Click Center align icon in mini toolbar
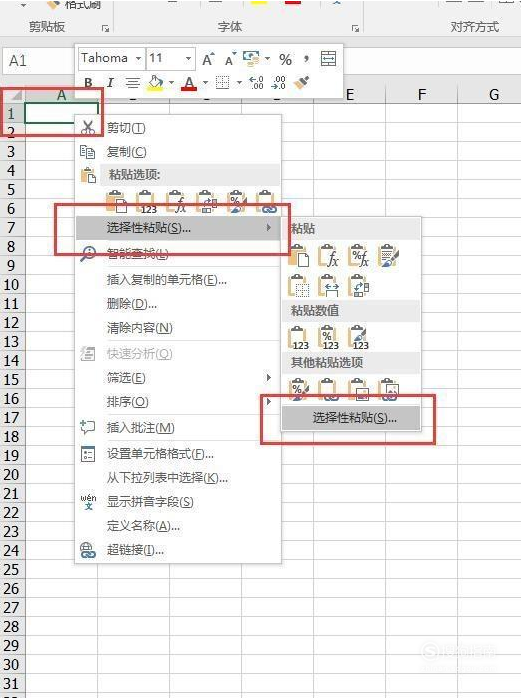521x698 pixels. tap(132, 82)
